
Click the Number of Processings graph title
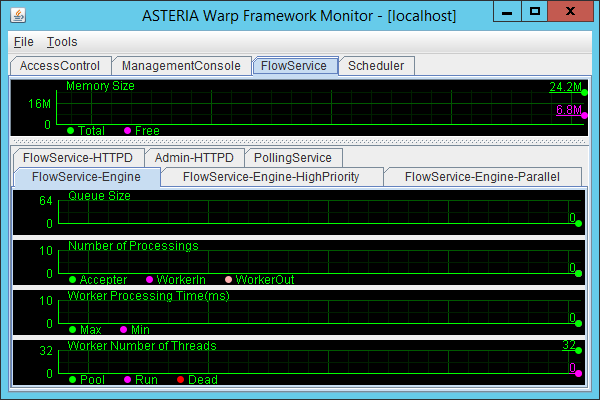133,245
